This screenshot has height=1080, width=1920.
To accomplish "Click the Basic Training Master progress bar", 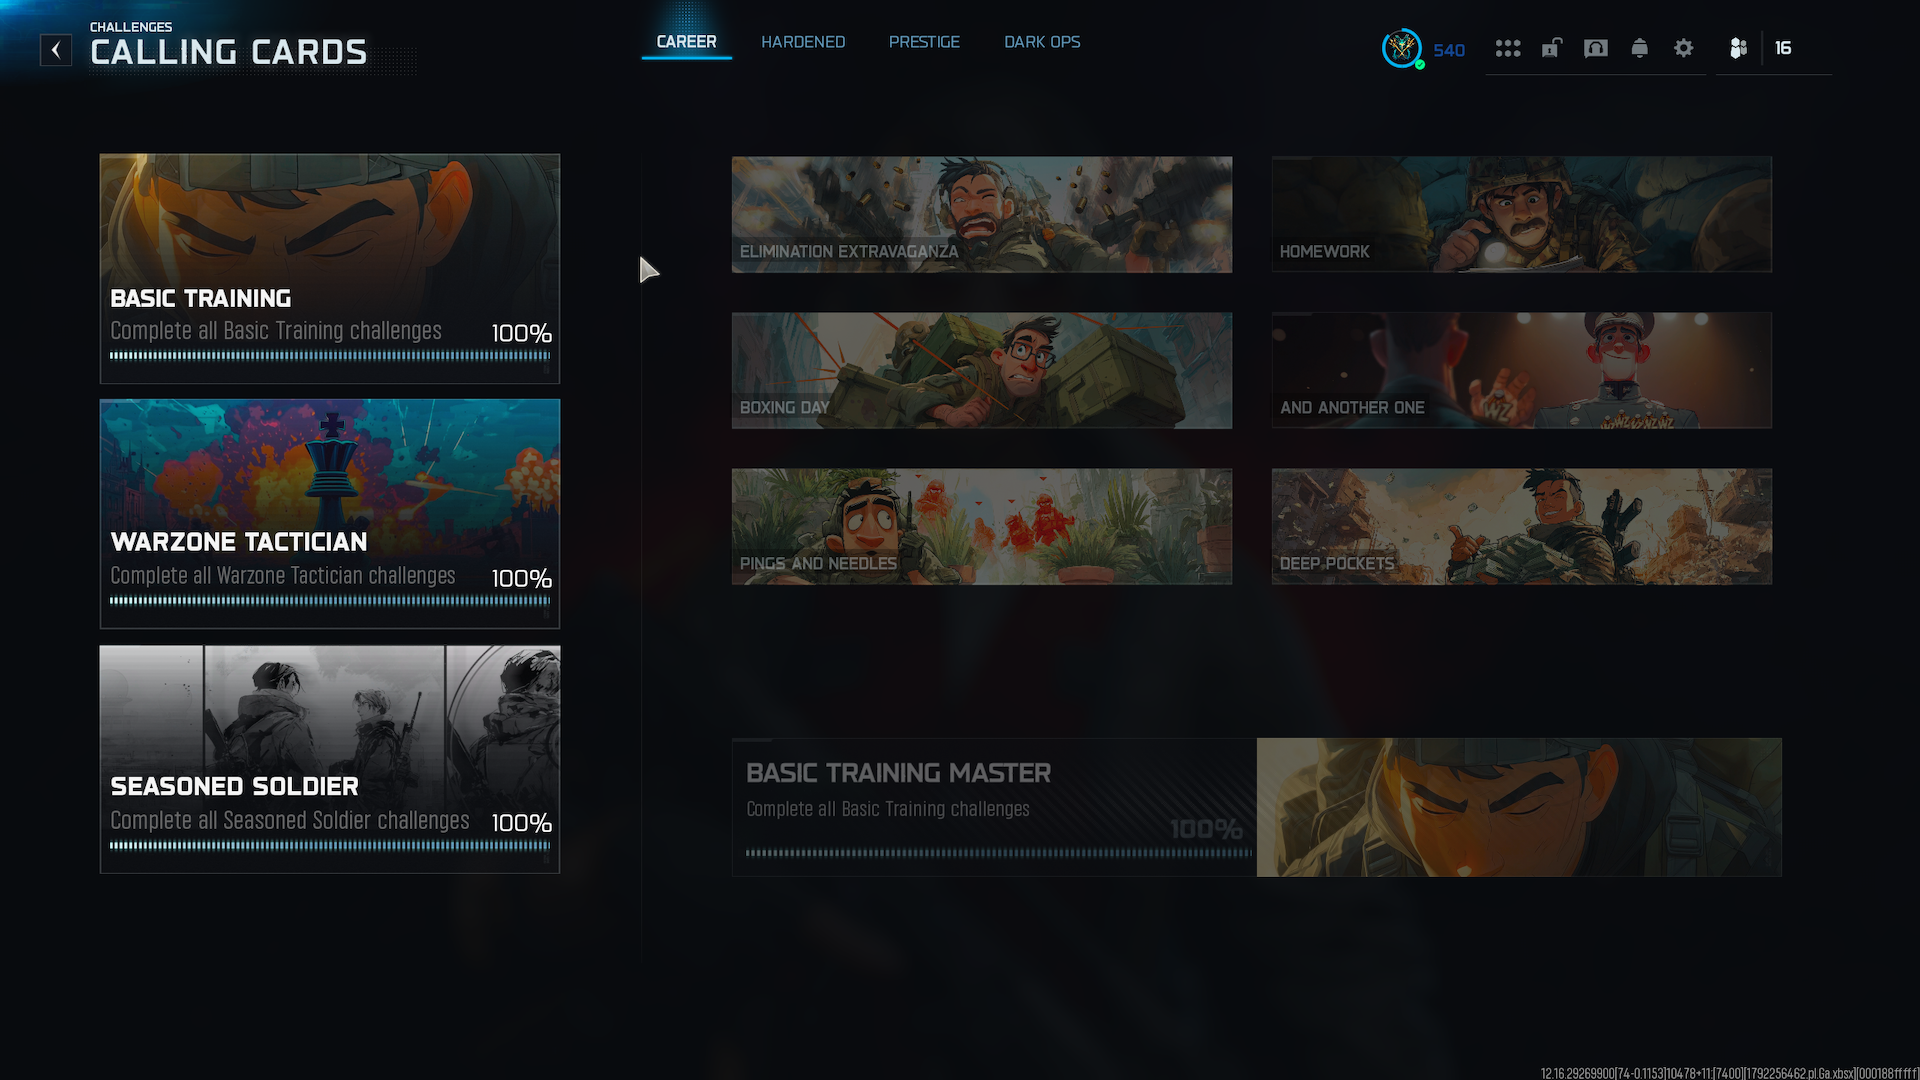I will pos(998,853).
